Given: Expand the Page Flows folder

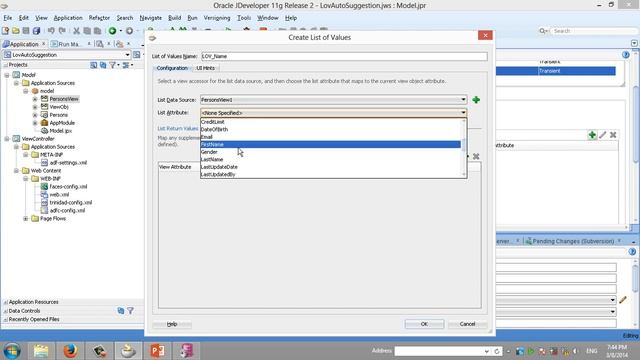Looking at the screenshot, I should (x=25, y=219).
